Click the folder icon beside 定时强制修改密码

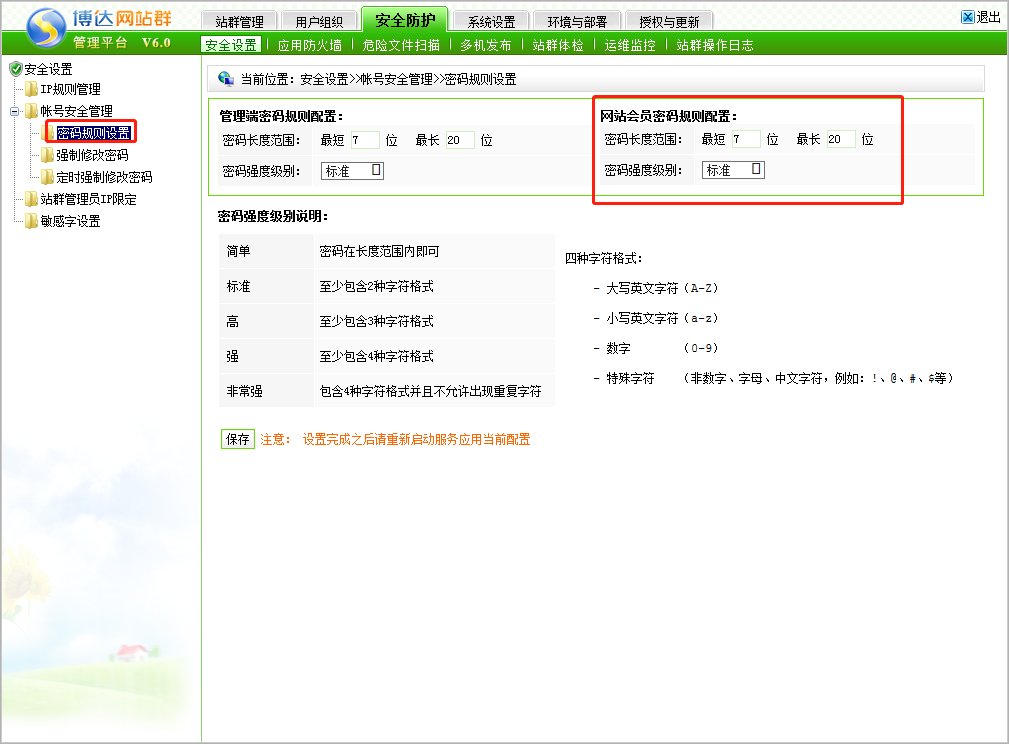pyautogui.click(x=47, y=178)
